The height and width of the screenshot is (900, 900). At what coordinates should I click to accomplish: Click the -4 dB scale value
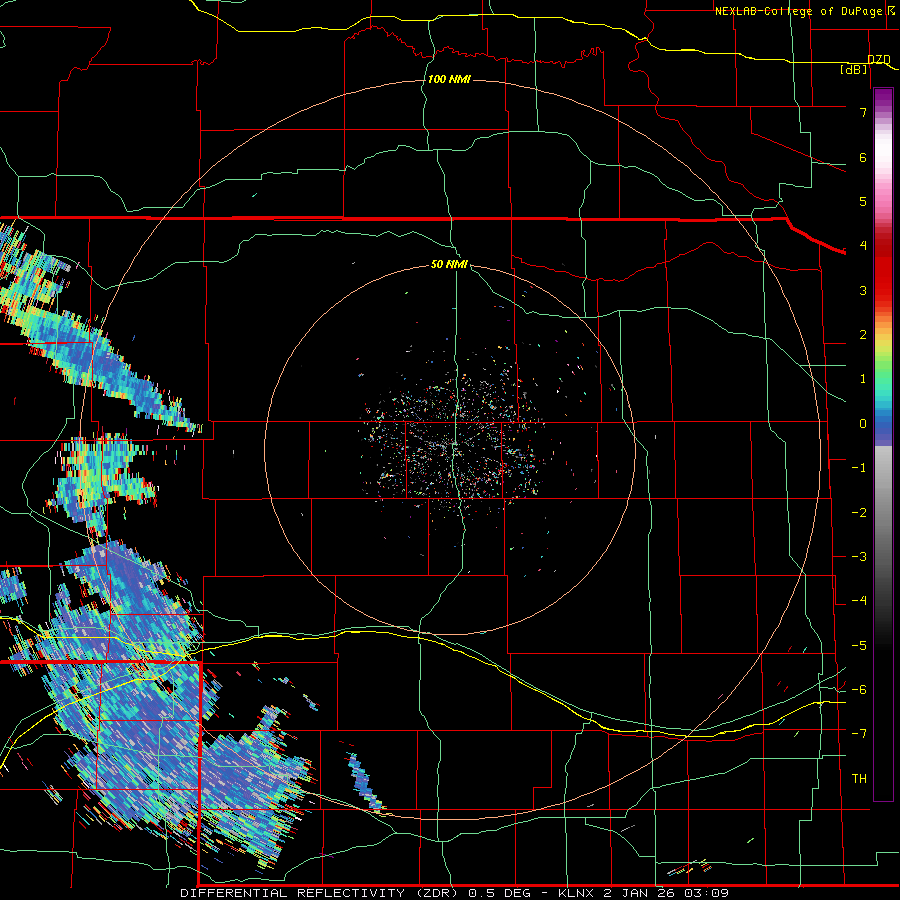click(859, 601)
